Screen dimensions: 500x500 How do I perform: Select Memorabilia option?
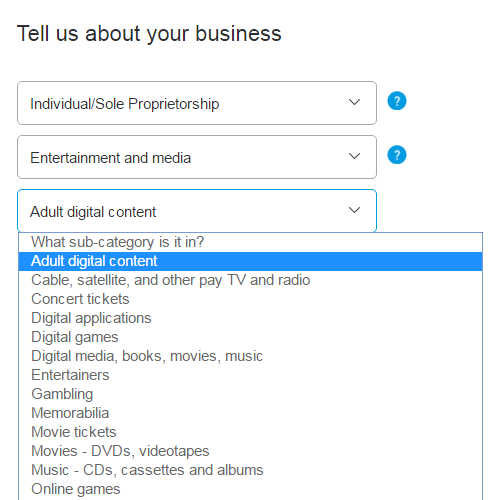click(250, 413)
